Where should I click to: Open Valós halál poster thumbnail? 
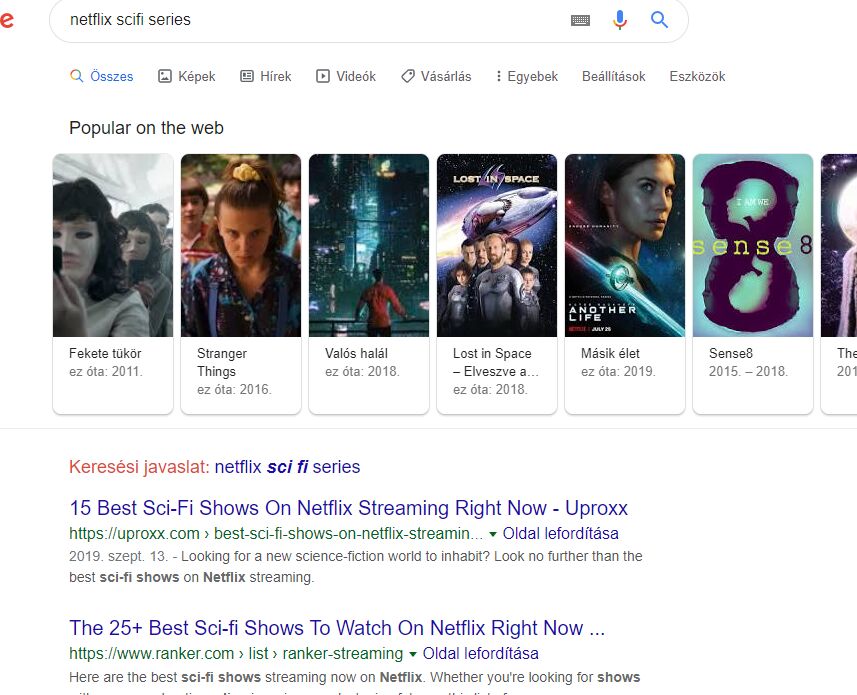(x=369, y=245)
